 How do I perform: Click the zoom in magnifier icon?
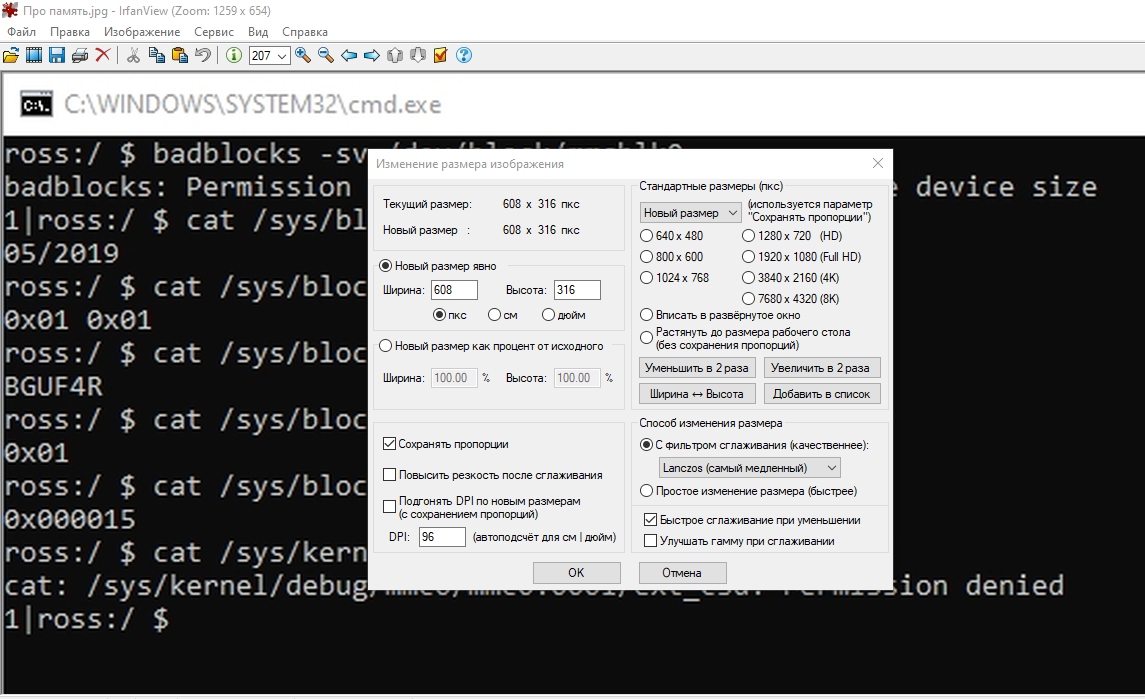[x=303, y=56]
